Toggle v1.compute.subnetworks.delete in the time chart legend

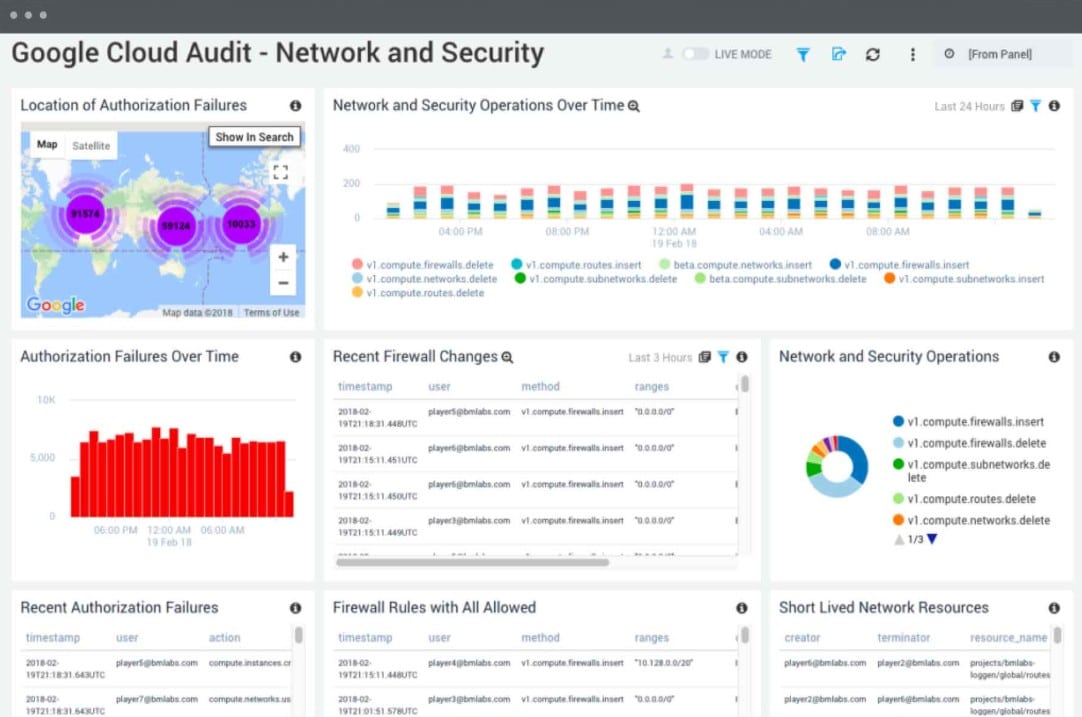596,279
